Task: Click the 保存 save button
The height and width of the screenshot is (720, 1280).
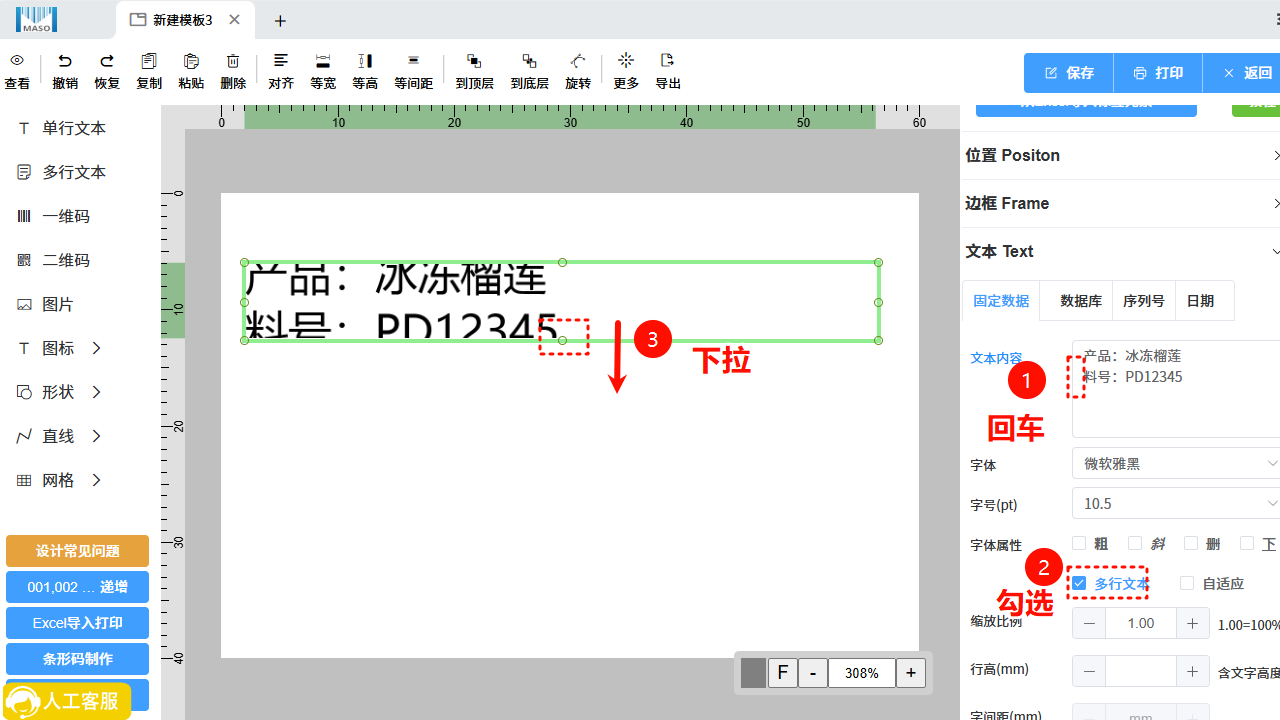Action: [x=1069, y=73]
